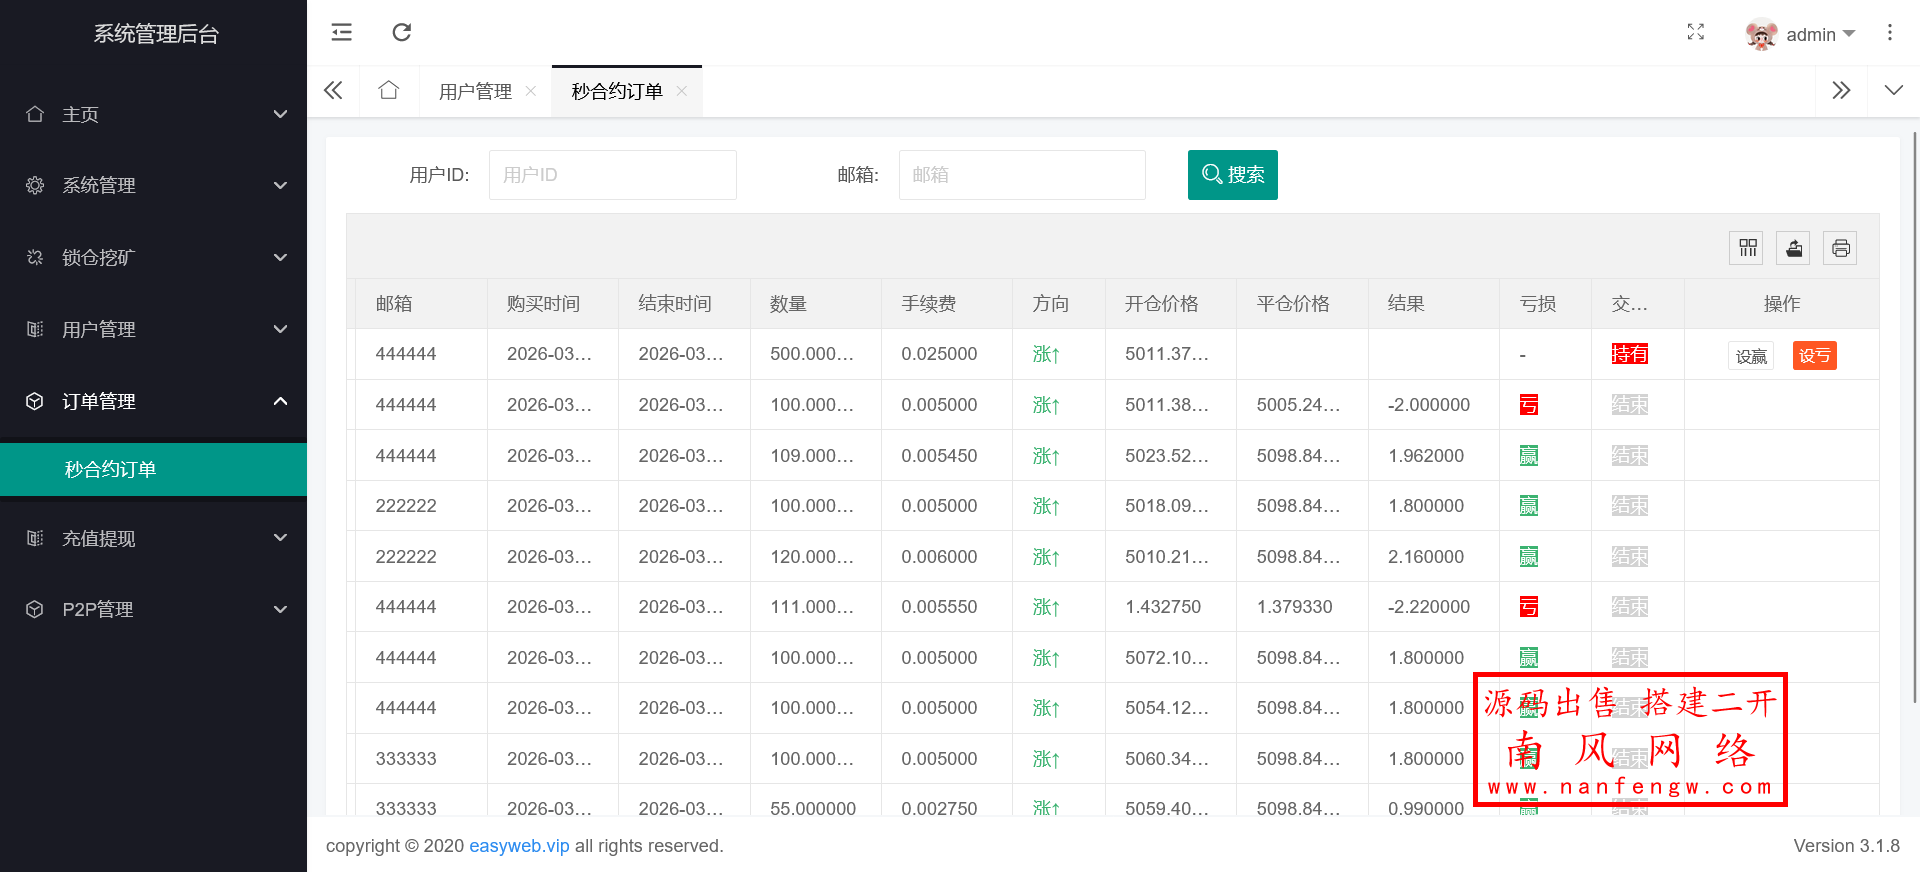Expand the 系统管理 menu chevron
Screen dimensions: 1920x872
(281, 185)
